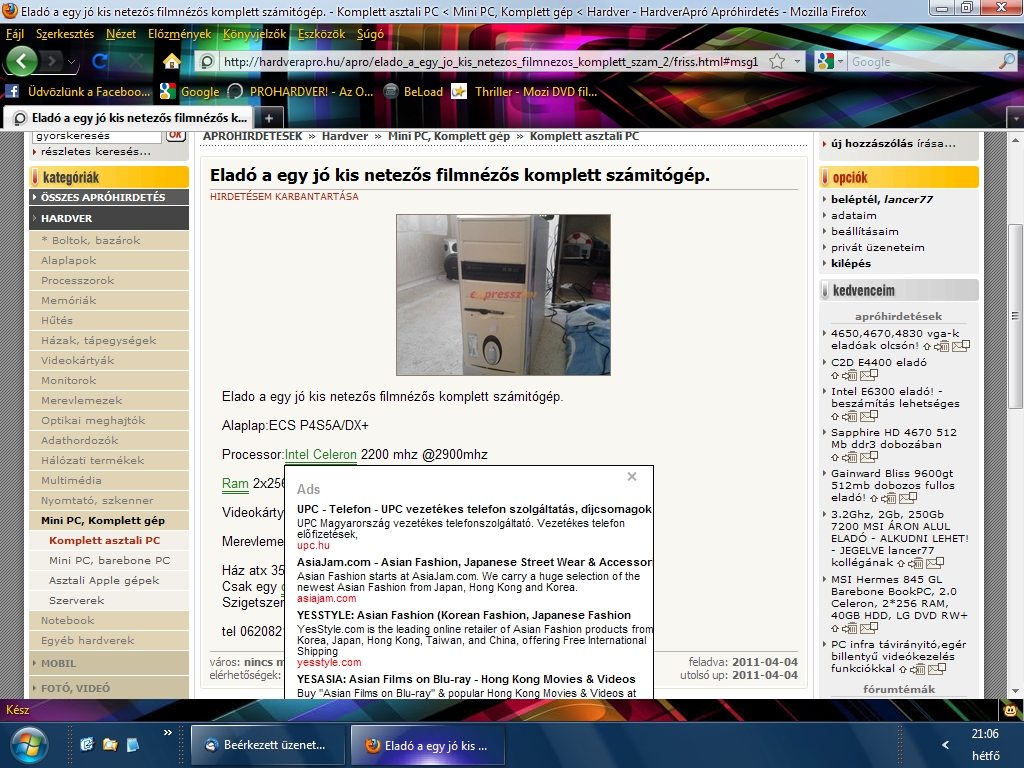1024x768 pixels.
Task: Select the Eladó a egy jó kis browser tab
Action: (x=130, y=118)
